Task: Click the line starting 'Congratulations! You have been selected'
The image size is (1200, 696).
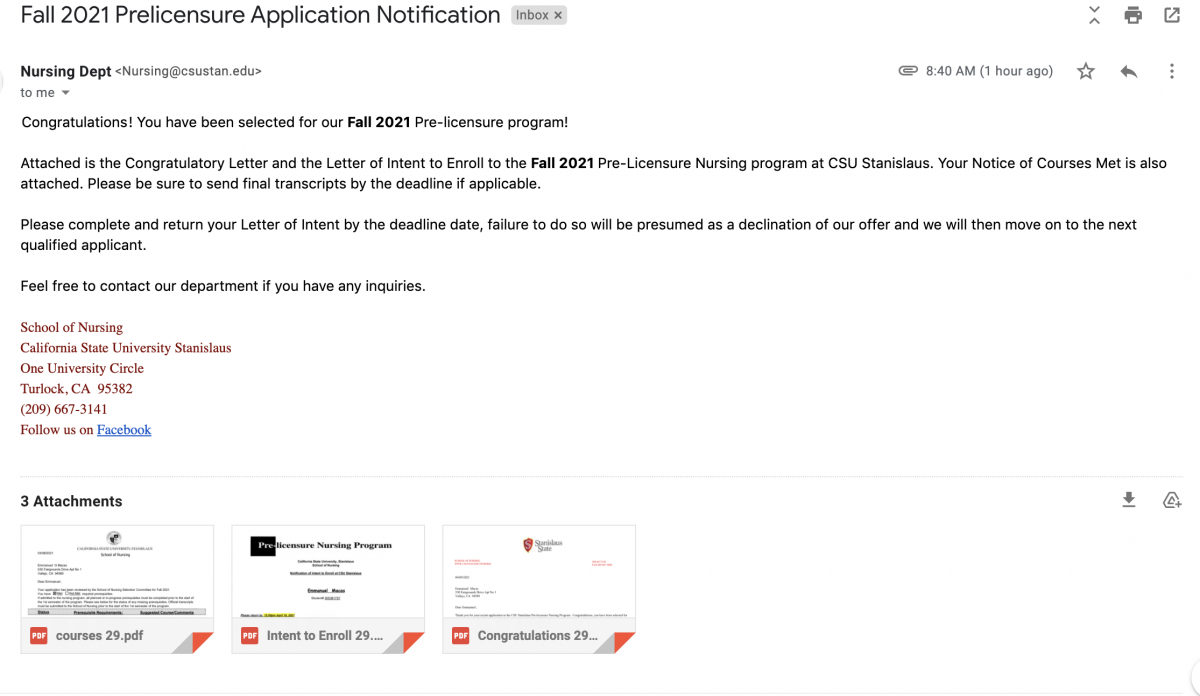Action: coord(295,122)
